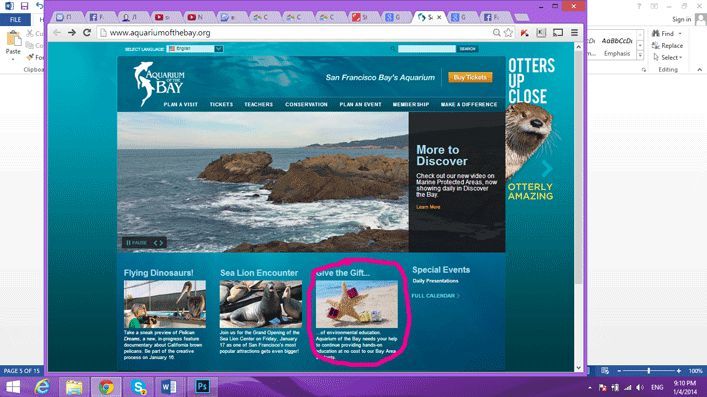Image resolution: width=707 pixels, height=397 pixels.
Task: Open the sea lion photo thumbnail
Action: pyautogui.click(x=261, y=304)
